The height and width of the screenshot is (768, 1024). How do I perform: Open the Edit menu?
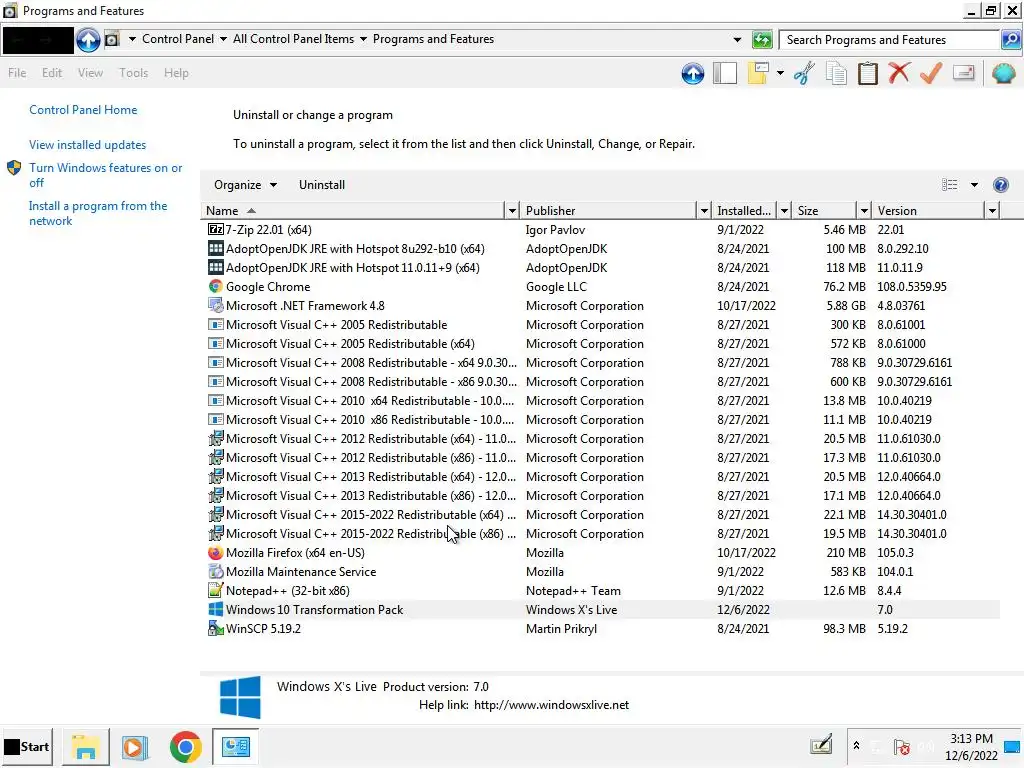pyautogui.click(x=52, y=72)
